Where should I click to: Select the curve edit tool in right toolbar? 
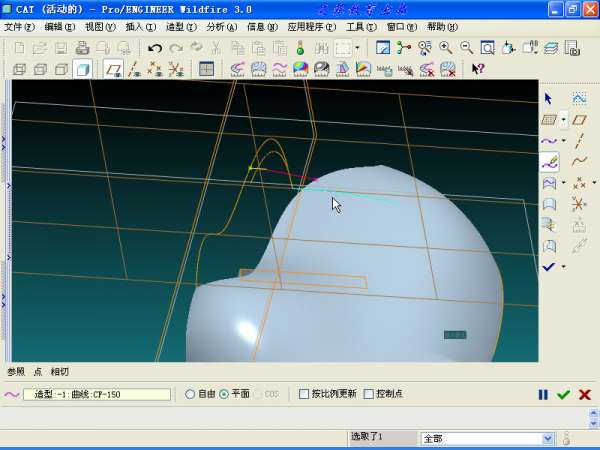(548, 162)
